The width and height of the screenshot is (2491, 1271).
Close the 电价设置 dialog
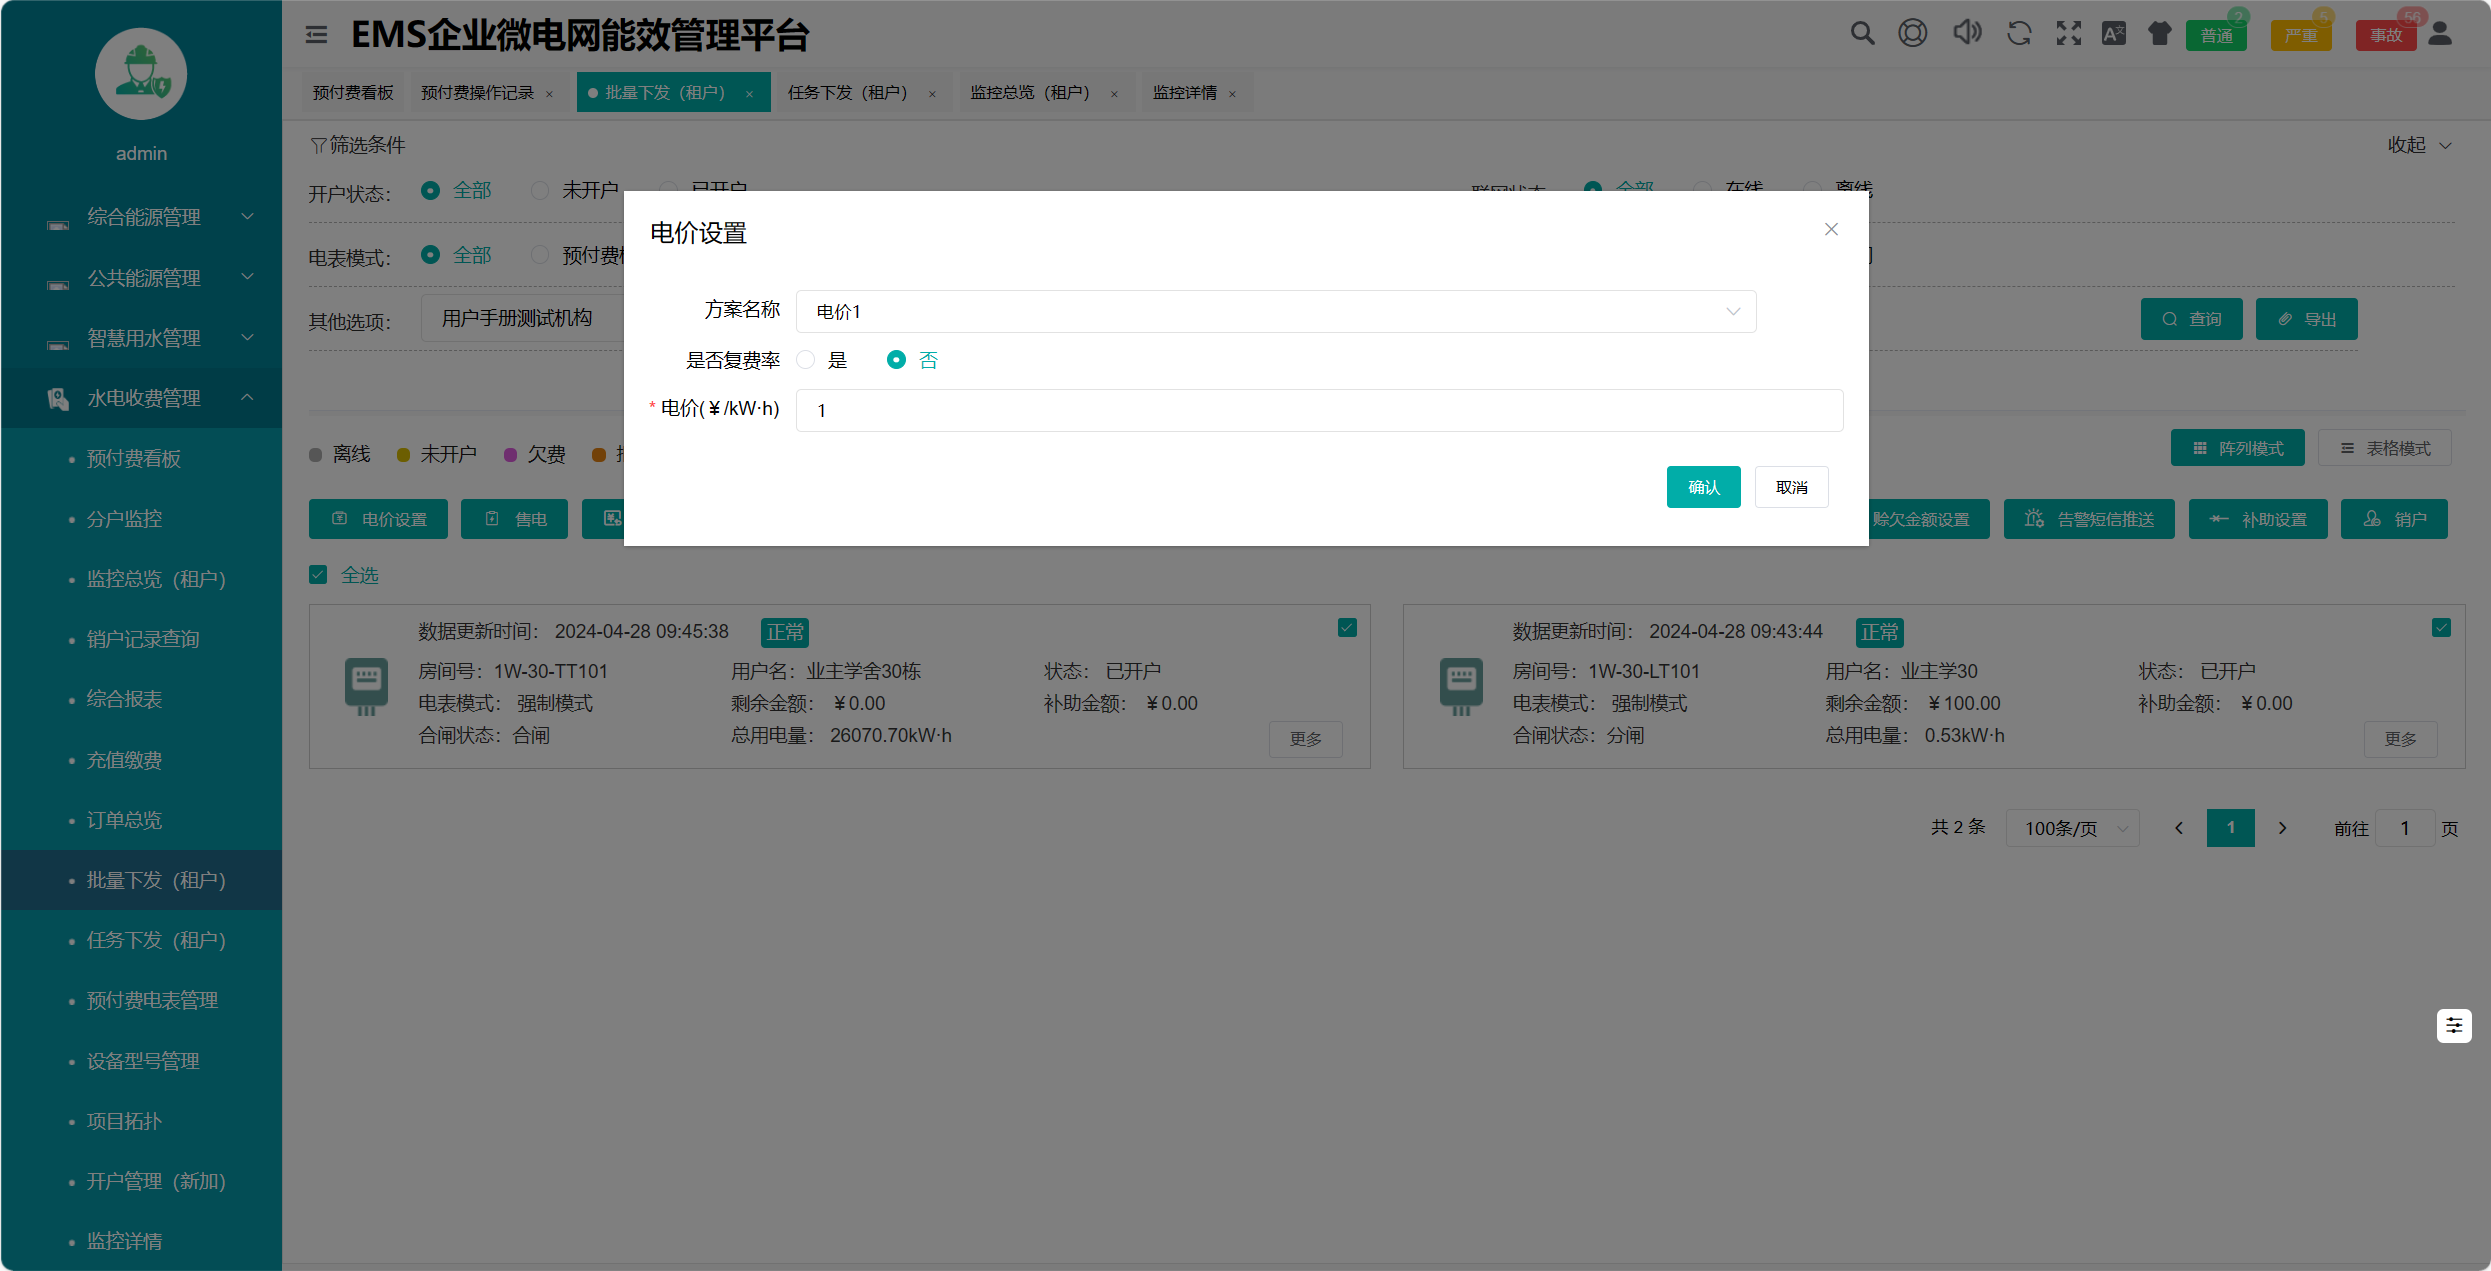pyautogui.click(x=1831, y=230)
